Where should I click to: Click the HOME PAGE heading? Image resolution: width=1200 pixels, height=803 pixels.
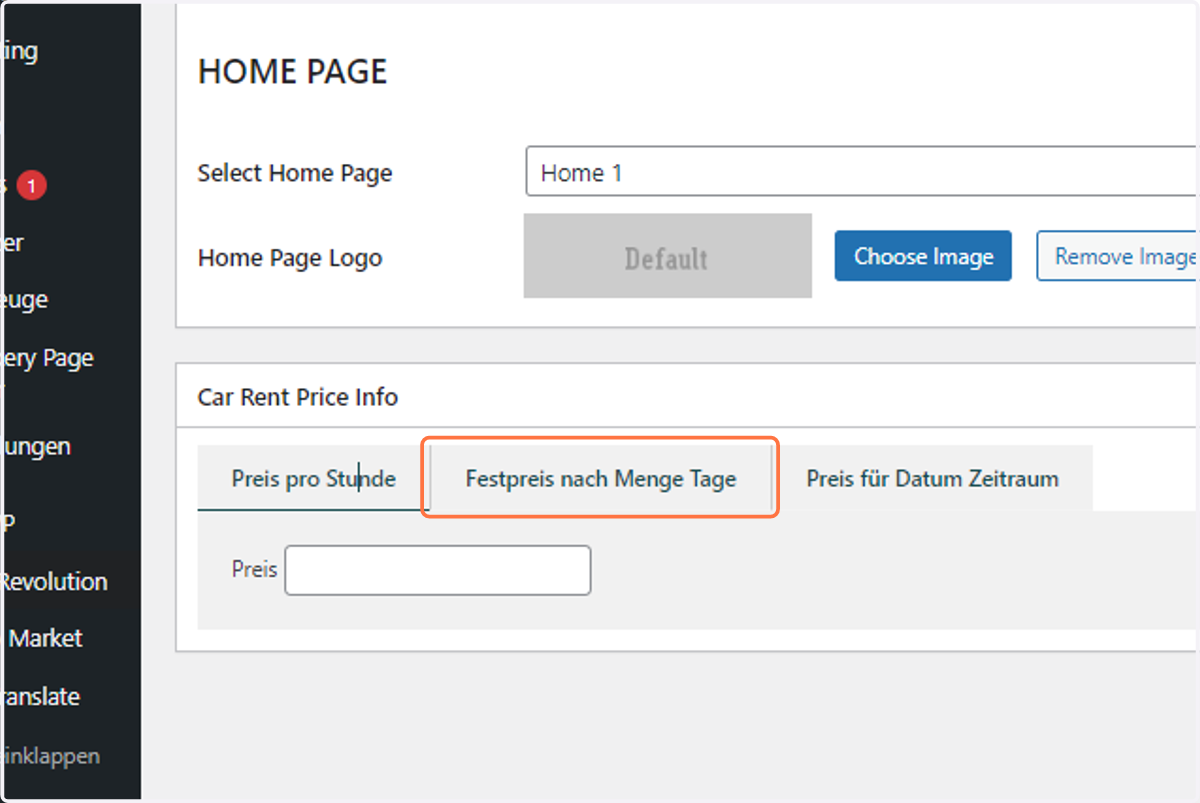coord(292,72)
